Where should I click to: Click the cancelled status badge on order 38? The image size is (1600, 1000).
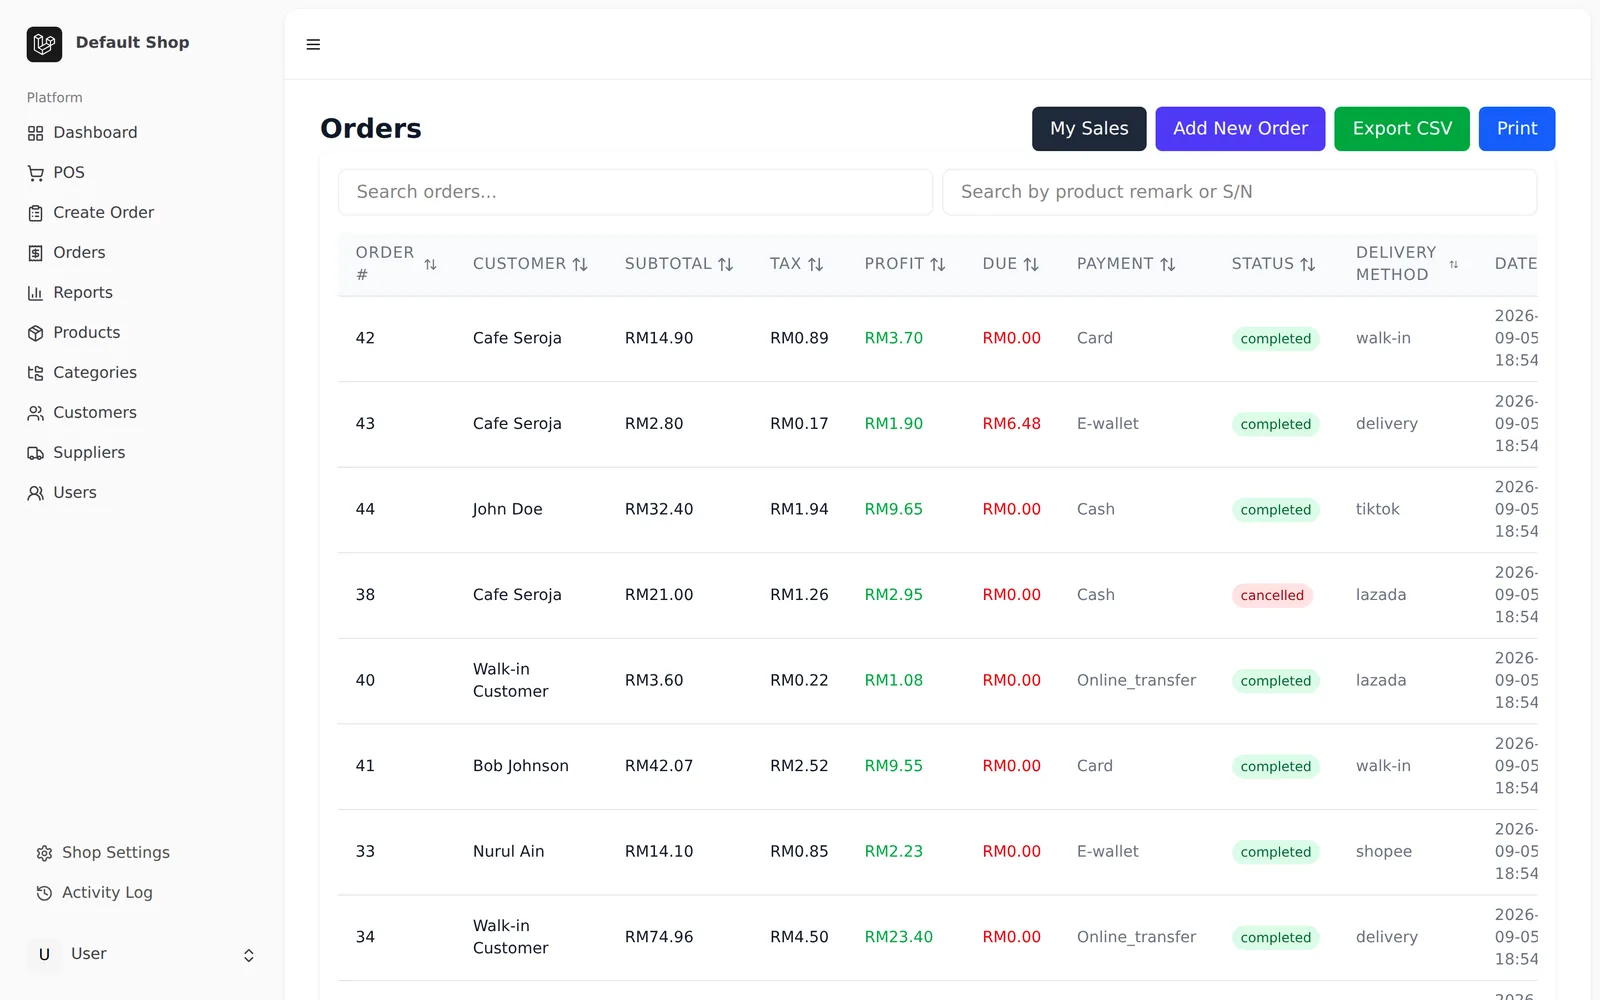pyautogui.click(x=1272, y=596)
